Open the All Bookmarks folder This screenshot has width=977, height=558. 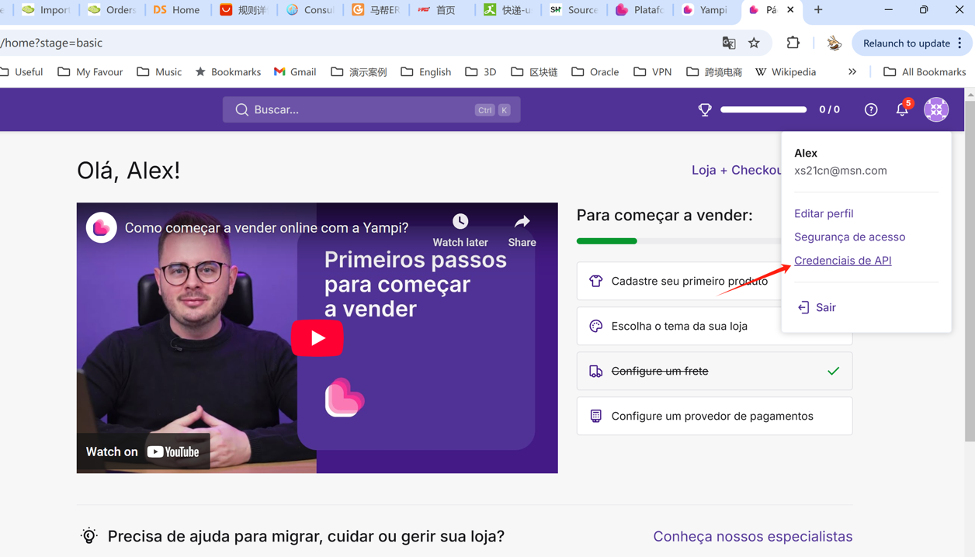[925, 72]
